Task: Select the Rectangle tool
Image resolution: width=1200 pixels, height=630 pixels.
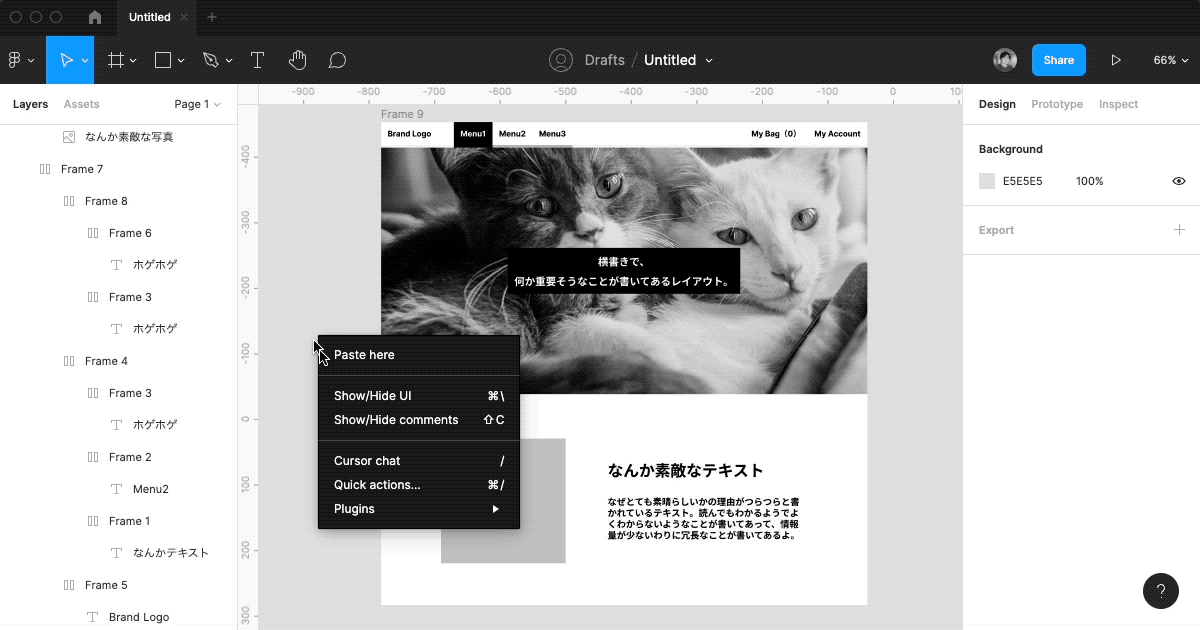Action: coord(163,60)
